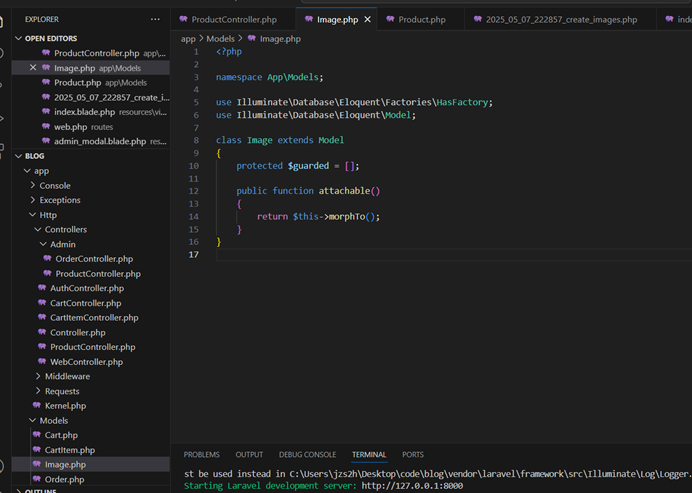Switch to the PROBLEMS panel tab
This screenshot has height=493, width=692.
pos(201,455)
